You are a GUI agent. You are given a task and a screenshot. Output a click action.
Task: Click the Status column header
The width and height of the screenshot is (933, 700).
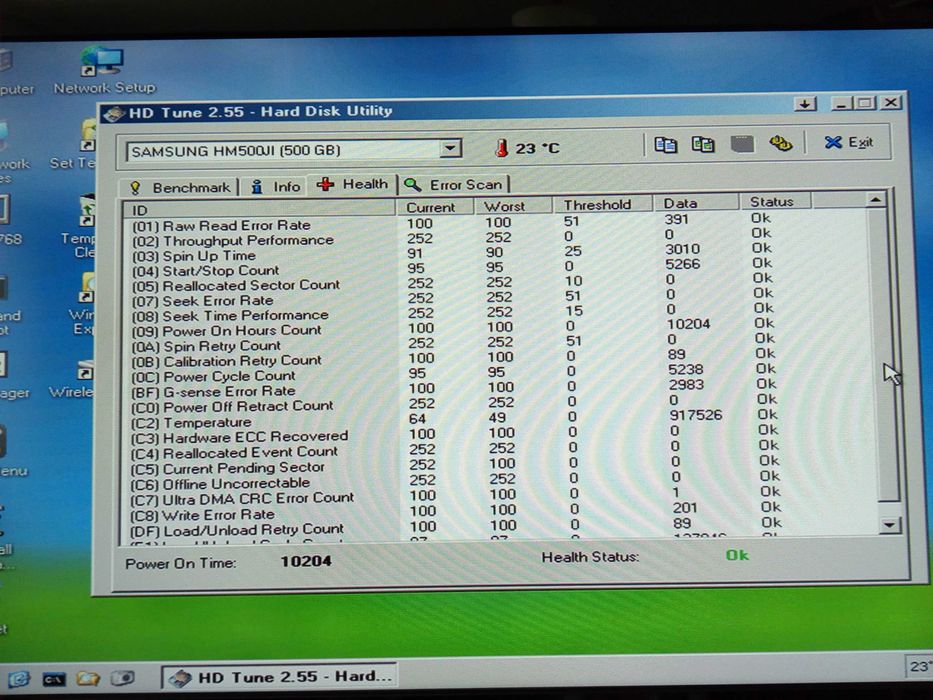point(775,201)
